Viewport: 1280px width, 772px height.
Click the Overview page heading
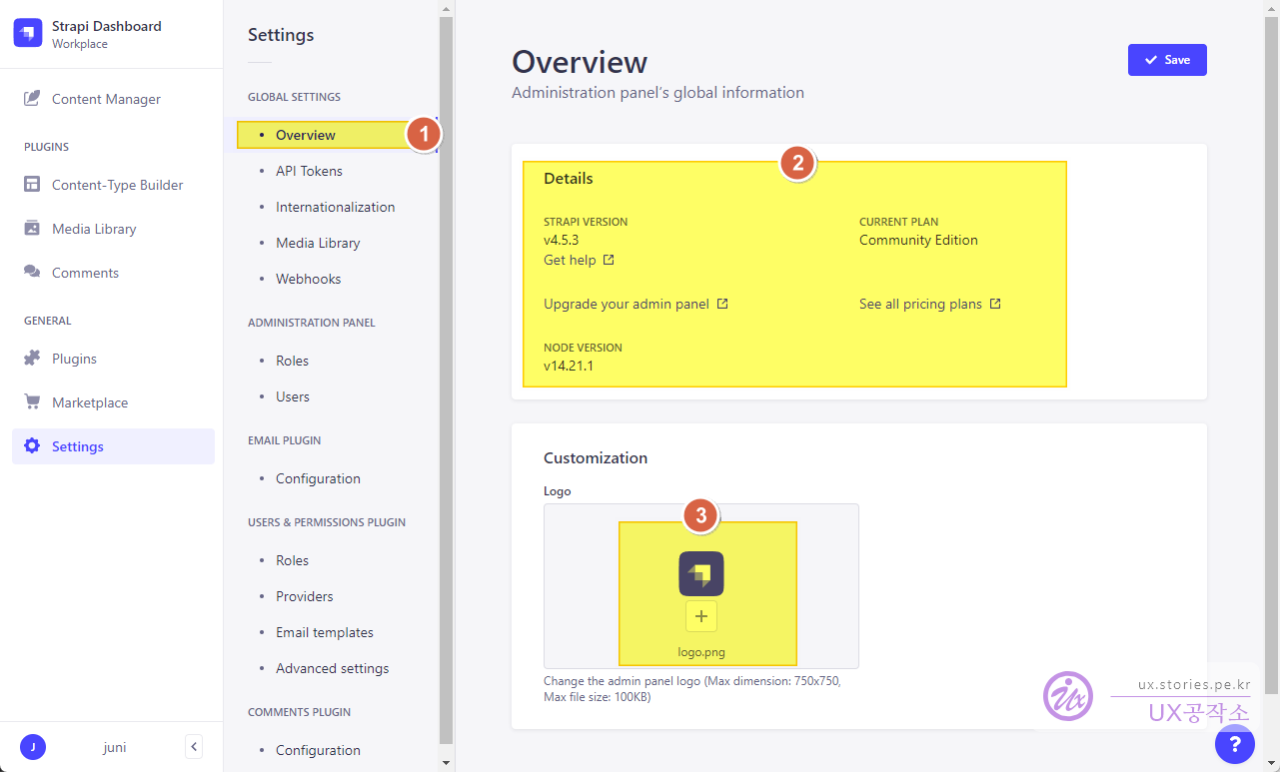[x=580, y=62]
